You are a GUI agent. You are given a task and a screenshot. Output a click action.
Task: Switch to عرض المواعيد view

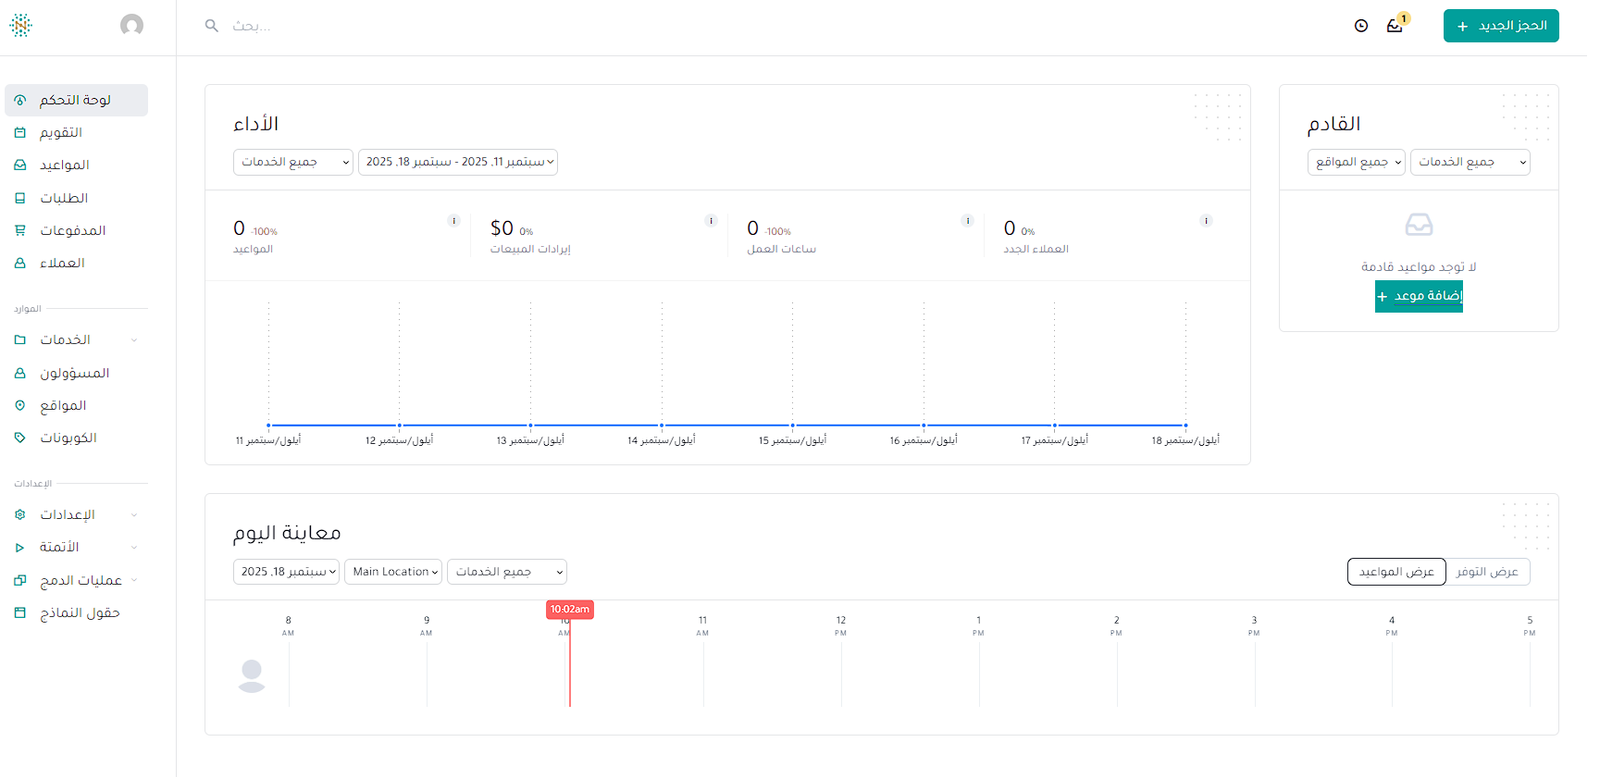pyautogui.click(x=1396, y=572)
